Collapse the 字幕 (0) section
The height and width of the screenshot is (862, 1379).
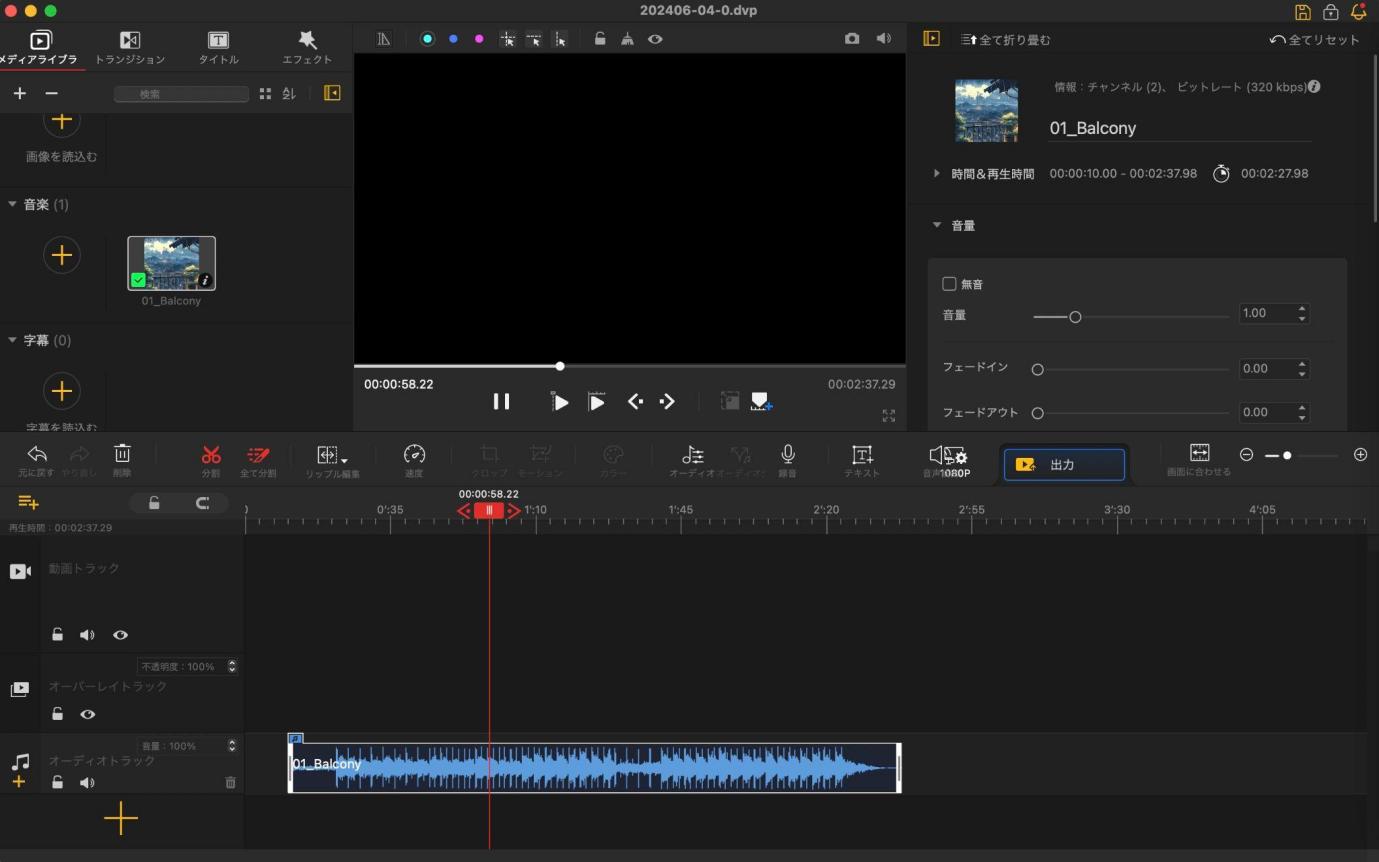tap(12, 340)
